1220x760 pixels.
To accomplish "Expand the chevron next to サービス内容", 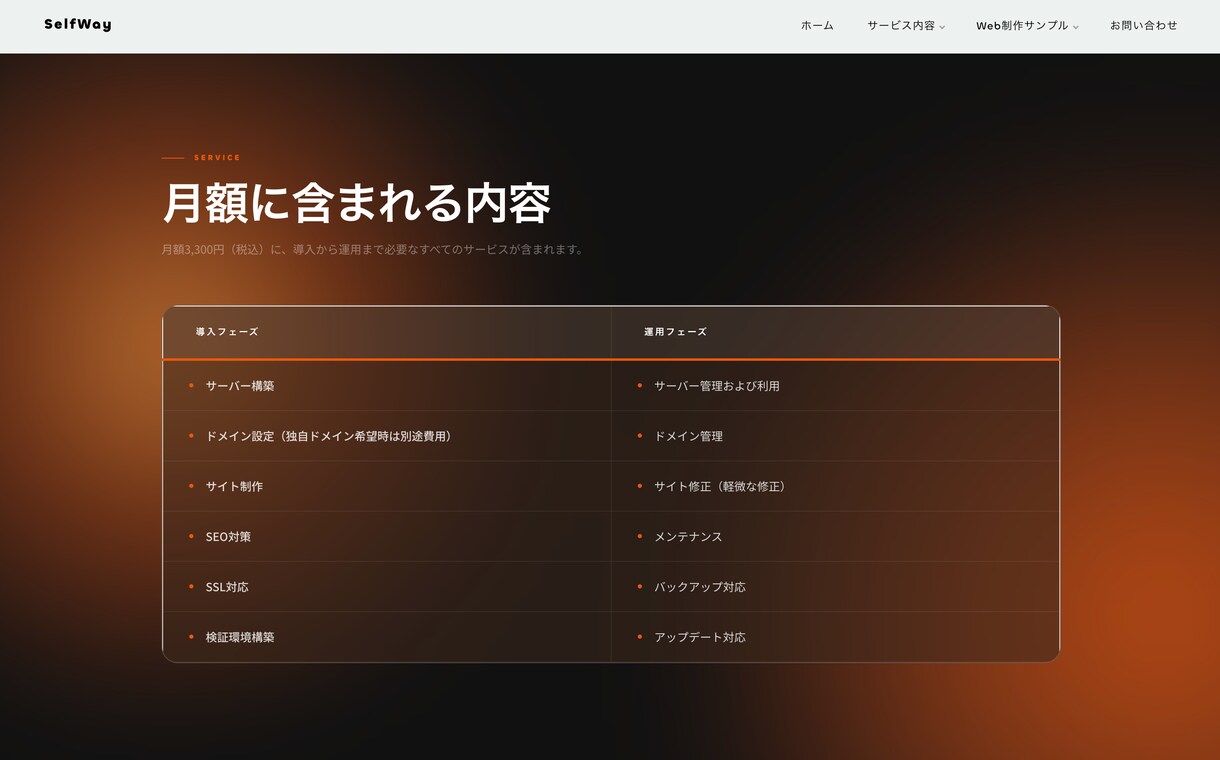I will 942,27.
